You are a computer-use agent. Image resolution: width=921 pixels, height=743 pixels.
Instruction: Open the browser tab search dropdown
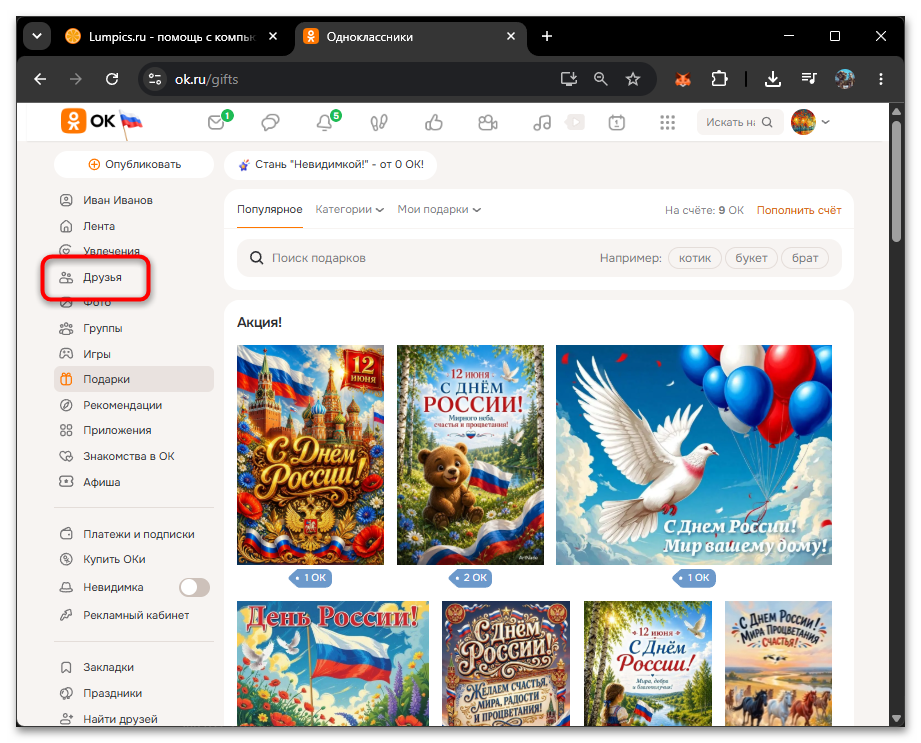coord(37,36)
